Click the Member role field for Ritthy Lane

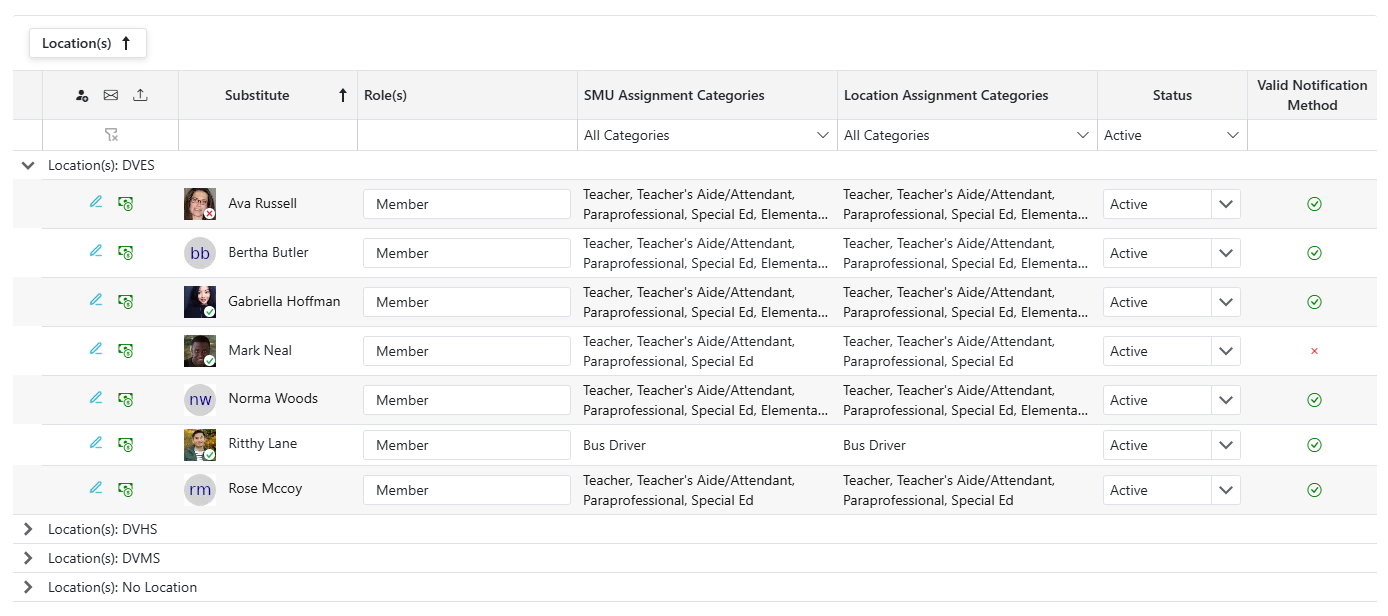[x=467, y=445]
